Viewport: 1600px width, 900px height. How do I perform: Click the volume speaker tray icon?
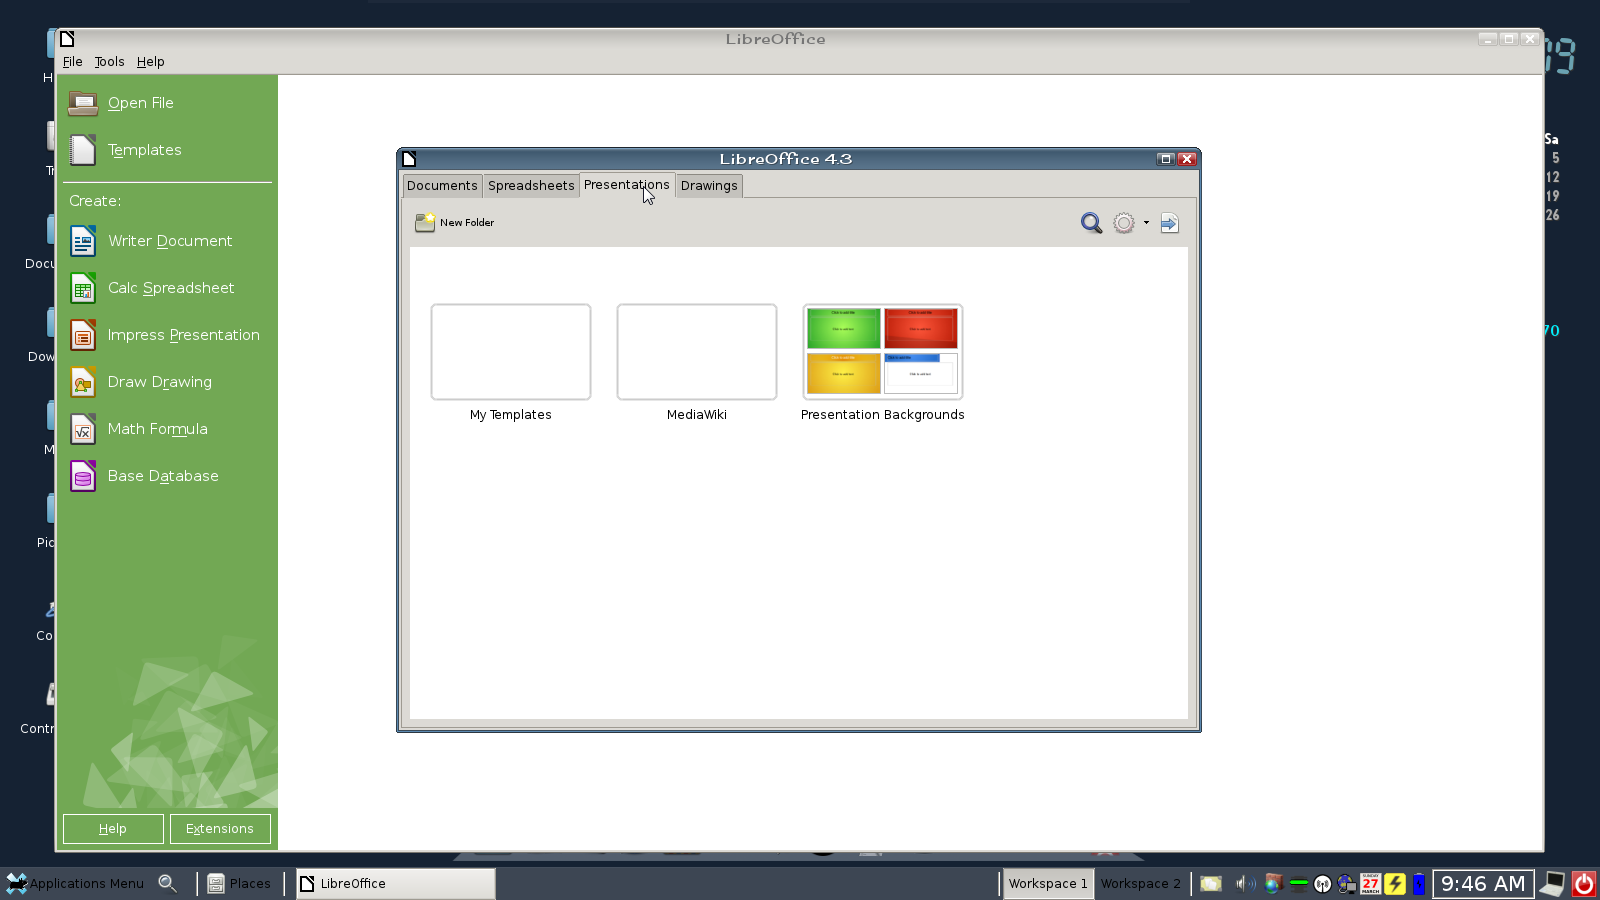point(1245,883)
